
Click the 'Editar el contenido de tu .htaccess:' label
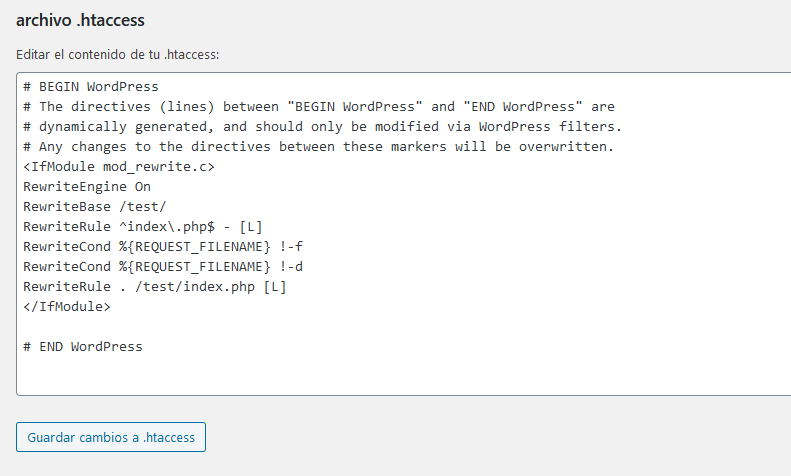(x=118, y=54)
